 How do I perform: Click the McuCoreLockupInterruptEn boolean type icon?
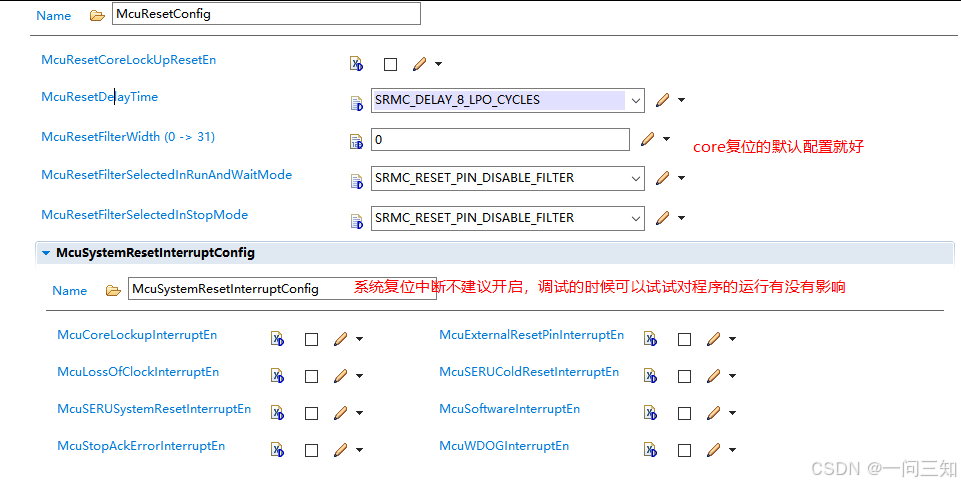pos(278,339)
